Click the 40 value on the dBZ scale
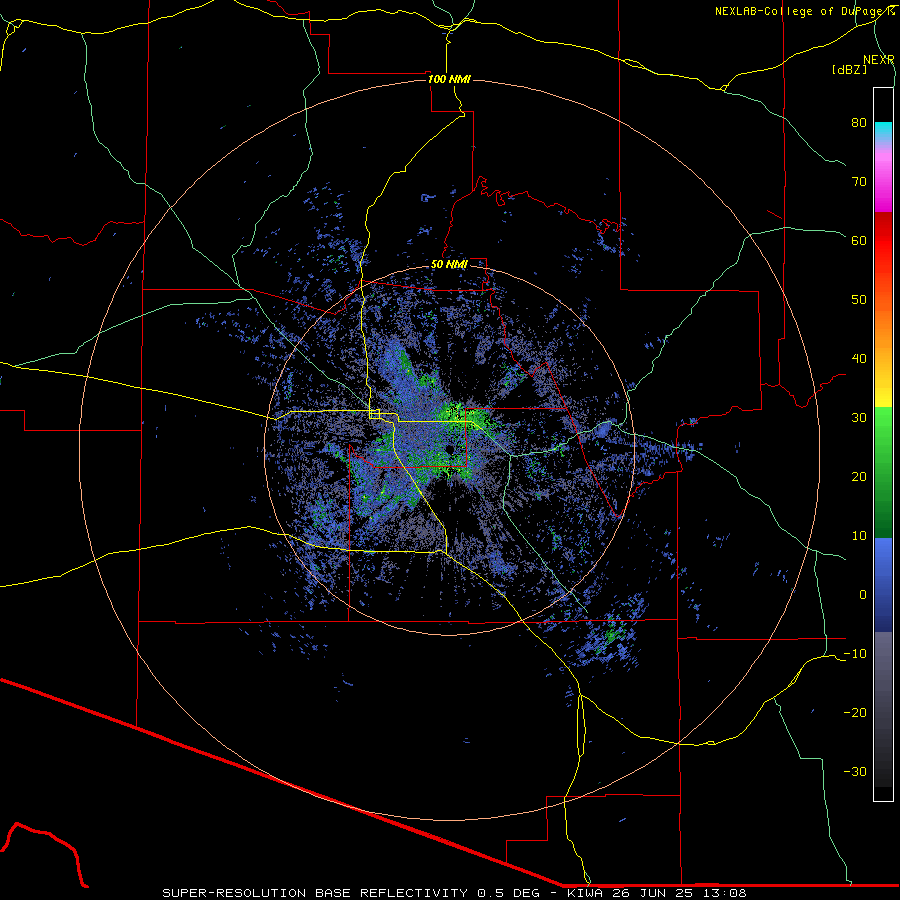This screenshot has height=900, width=900. (859, 359)
